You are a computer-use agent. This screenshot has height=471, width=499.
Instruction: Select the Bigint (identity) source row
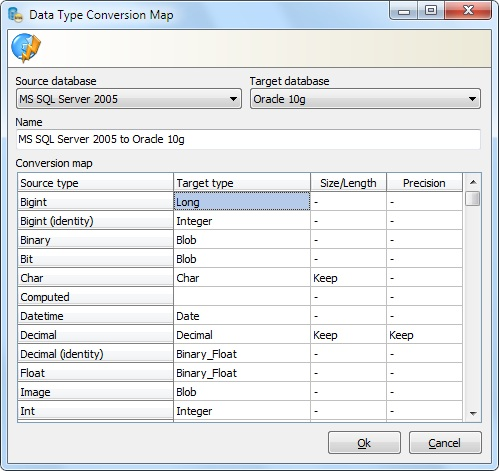tap(96, 220)
